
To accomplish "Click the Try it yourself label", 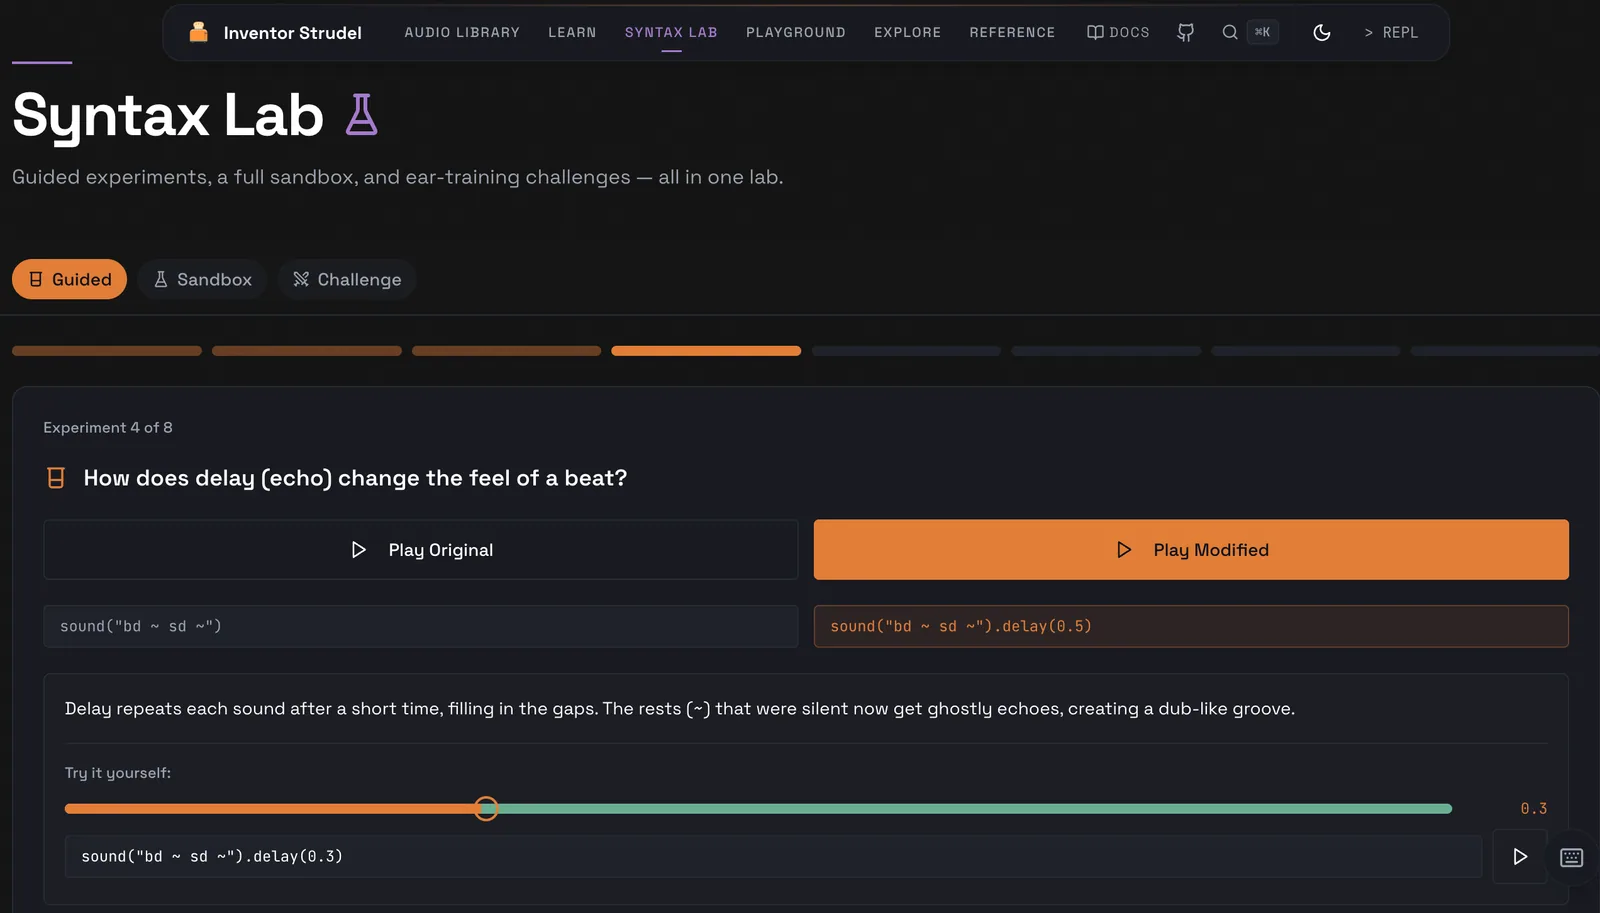I will [118, 773].
